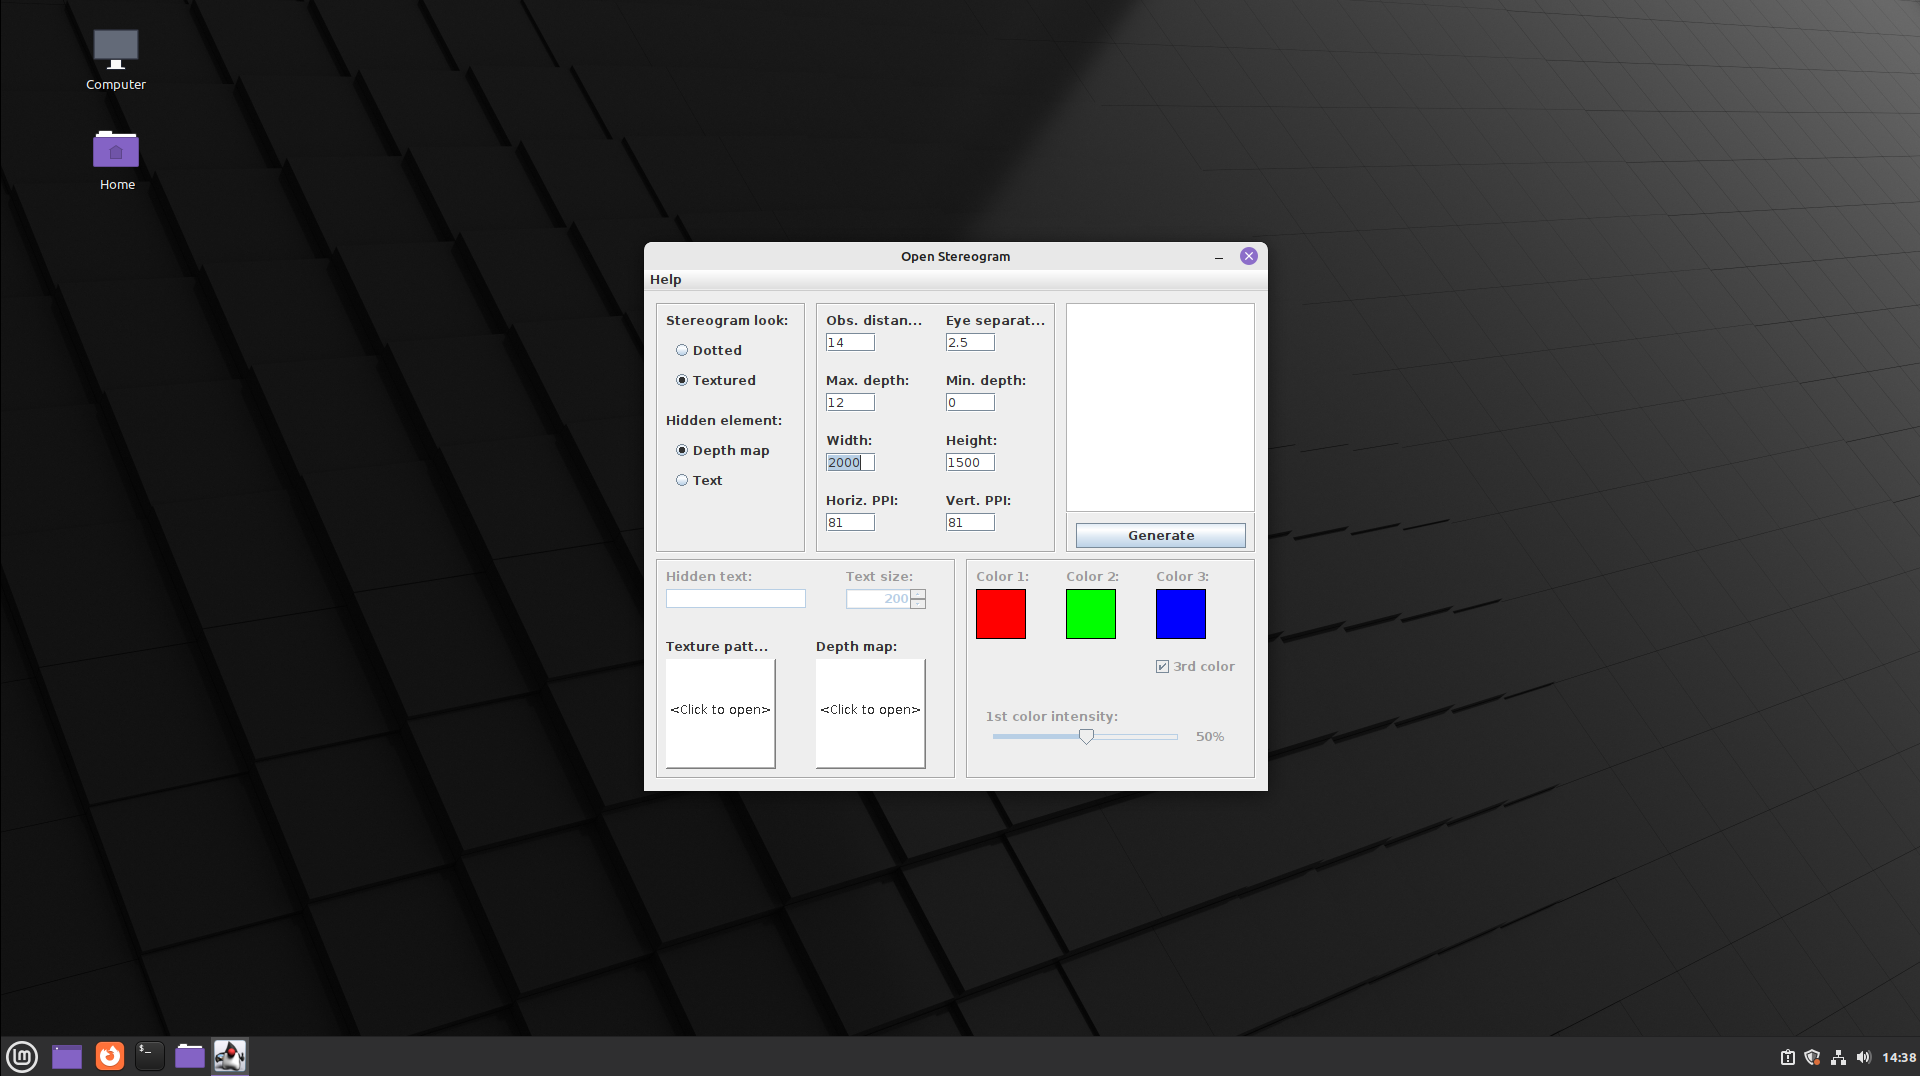Screen dimensions: 1920x1076
Task: Open the Help menu
Action: point(665,280)
